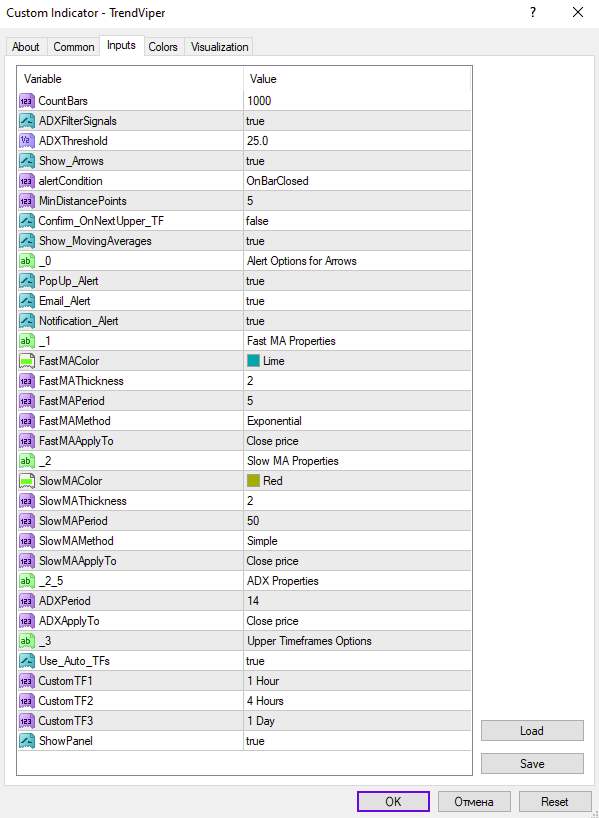Click the Load button
Image resolution: width=599 pixels, height=818 pixels.
[x=532, y=730]
